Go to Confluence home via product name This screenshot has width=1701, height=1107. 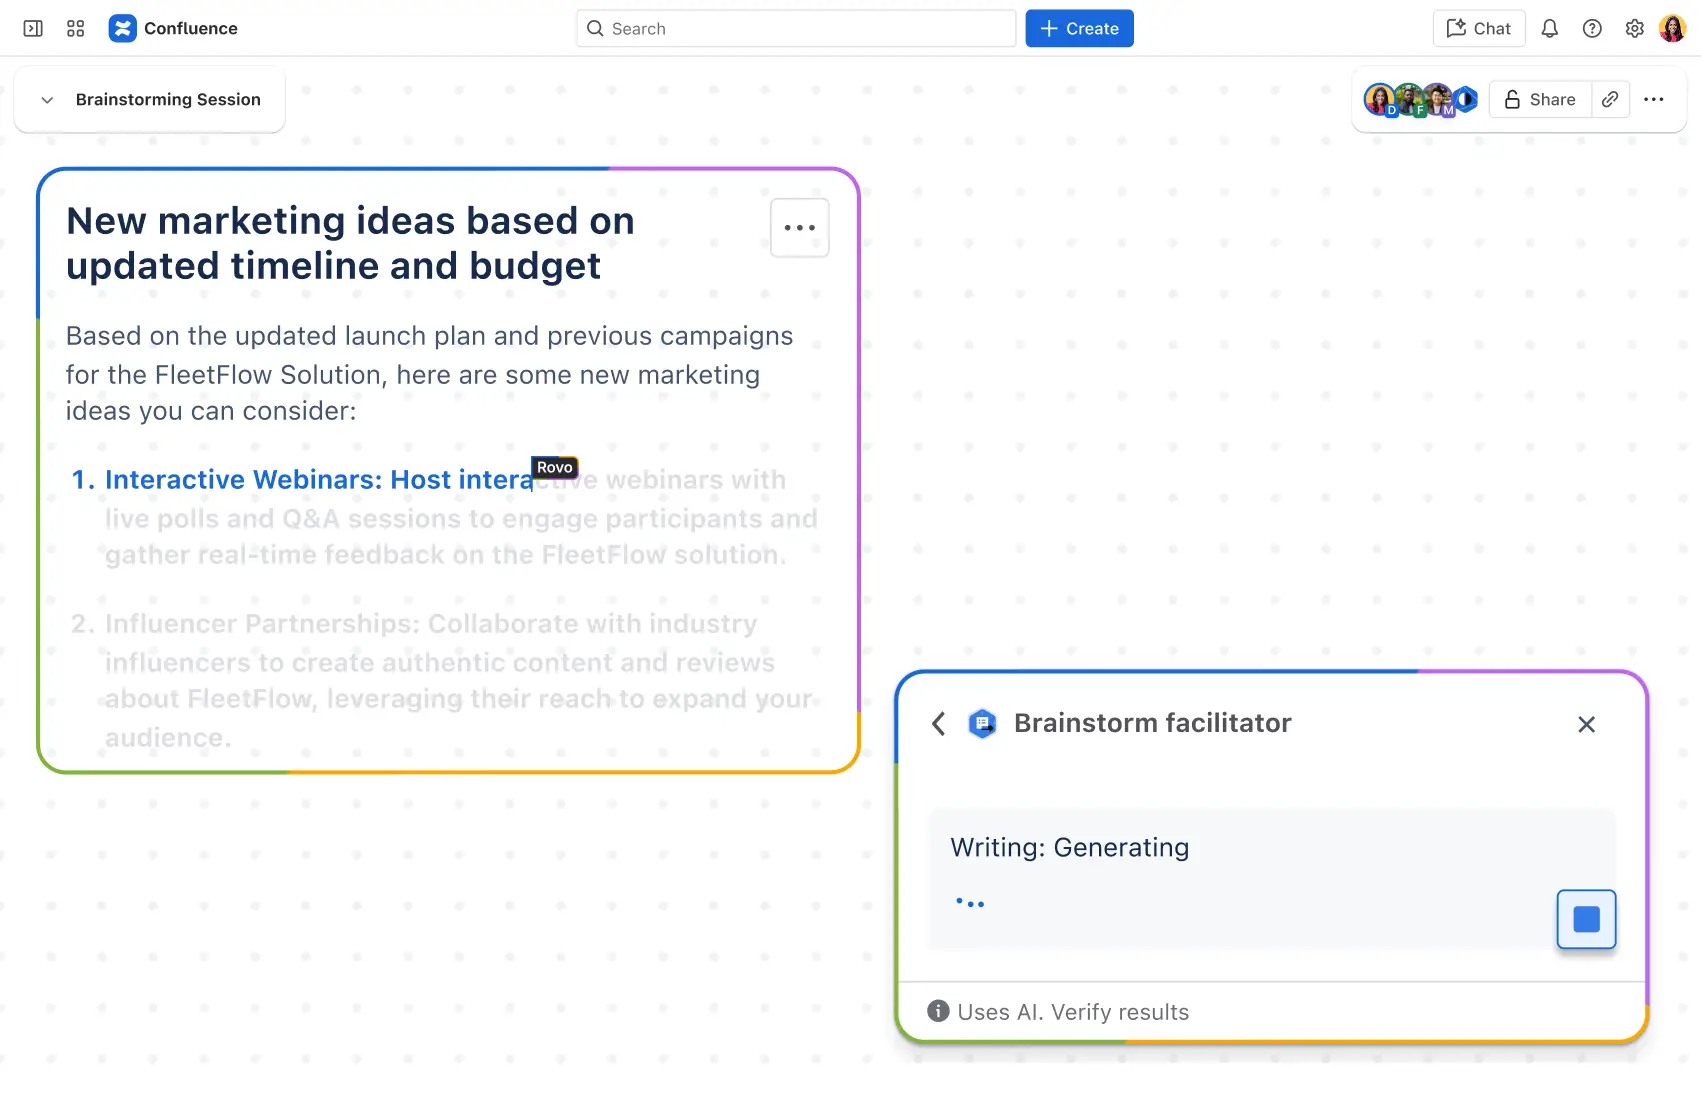tap(191, 29)
